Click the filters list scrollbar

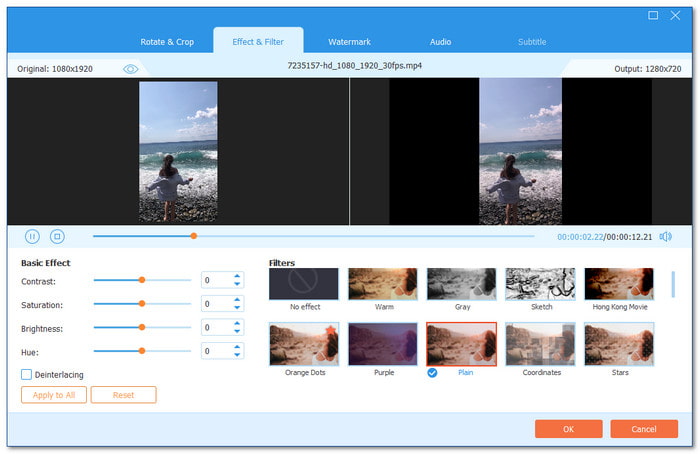click(673, 284)
